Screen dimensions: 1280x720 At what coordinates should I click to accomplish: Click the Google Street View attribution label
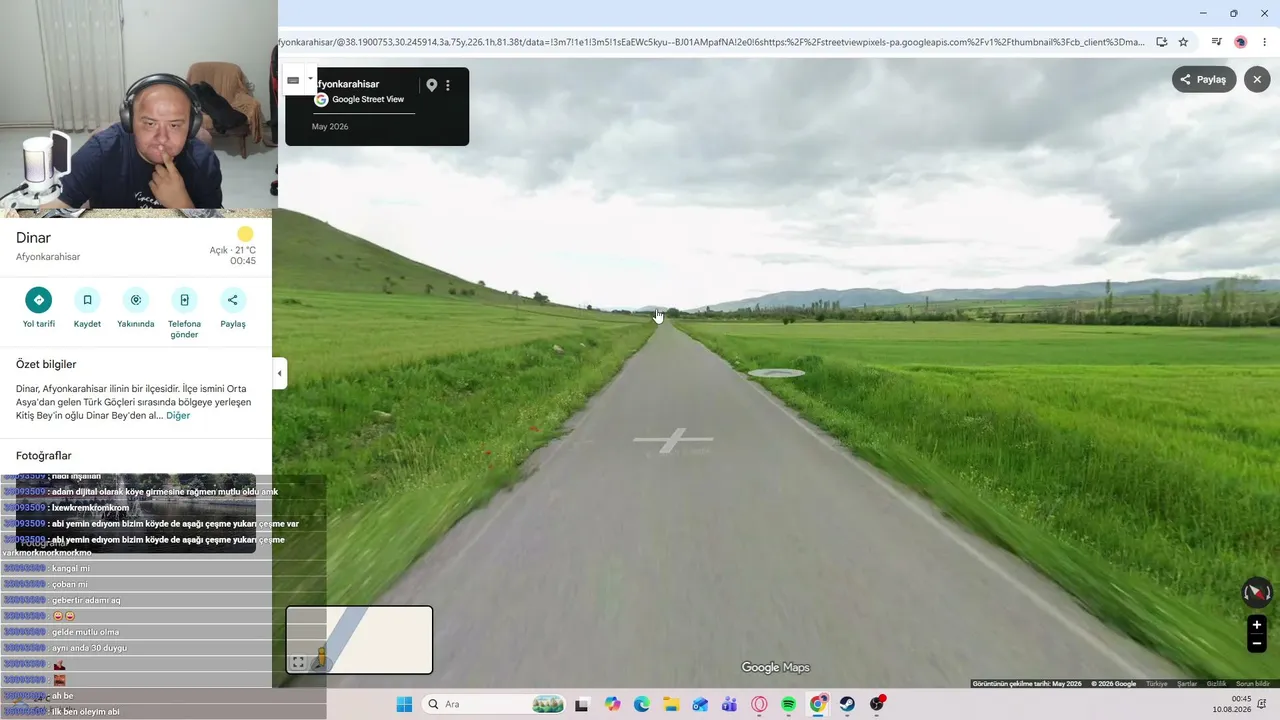click(368, 100)
